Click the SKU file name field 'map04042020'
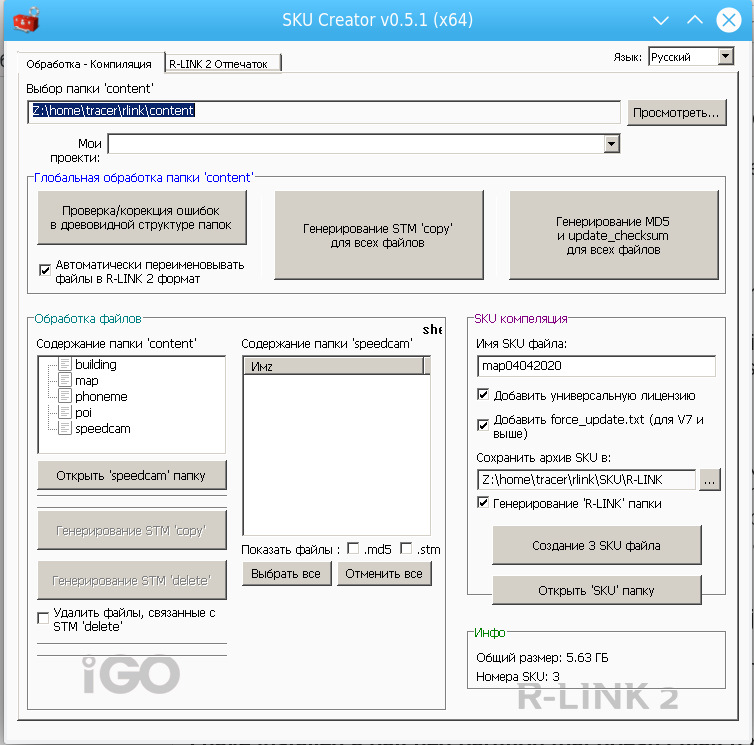This screenshot has height=745, width=754. 596,366
